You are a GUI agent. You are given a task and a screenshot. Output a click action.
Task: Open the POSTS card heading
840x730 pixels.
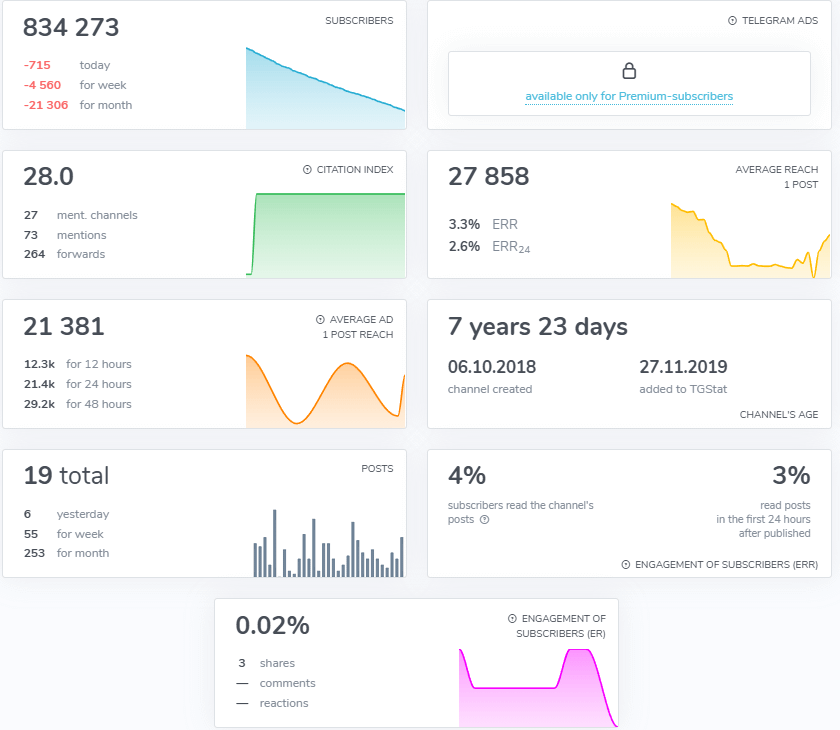point(377,469)
